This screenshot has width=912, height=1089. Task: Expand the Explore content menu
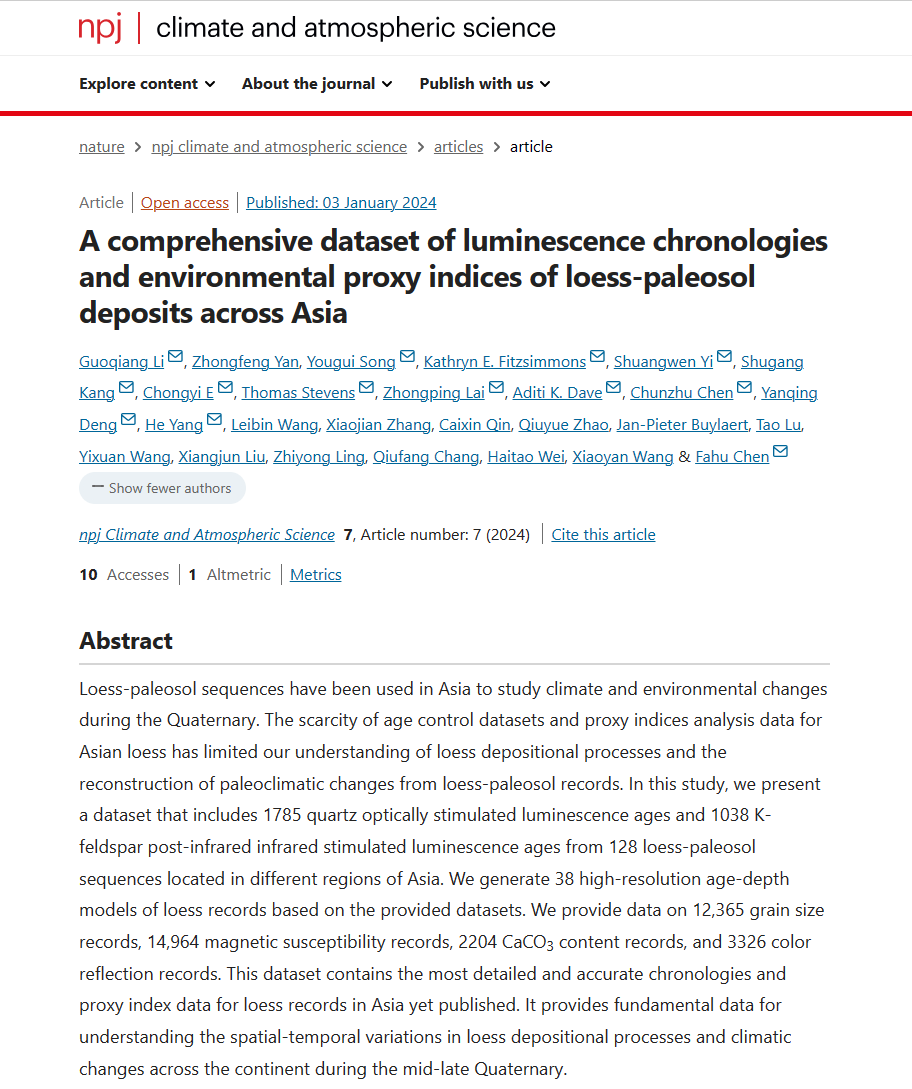(x=147, y=84)
